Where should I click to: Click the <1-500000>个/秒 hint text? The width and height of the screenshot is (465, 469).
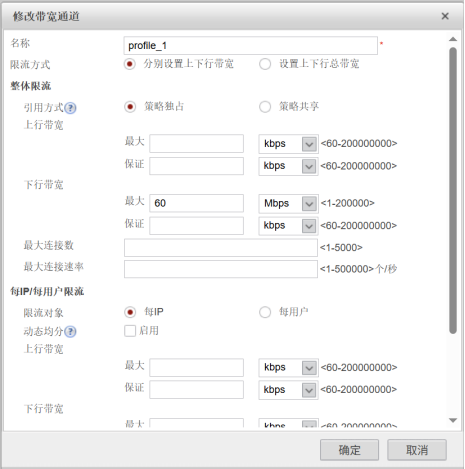358,269
